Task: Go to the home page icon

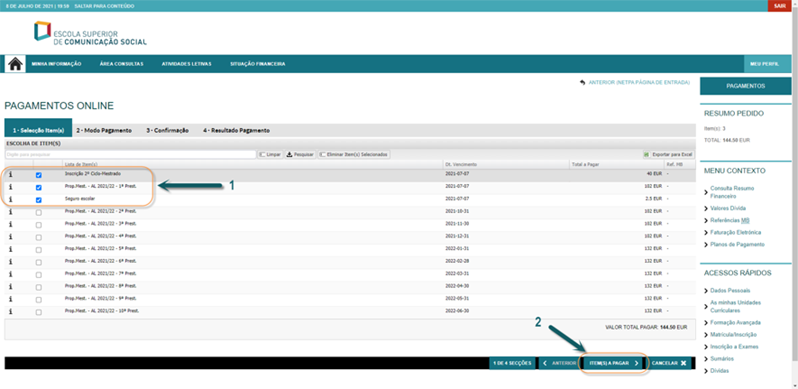Action: [x=15, y=64]
